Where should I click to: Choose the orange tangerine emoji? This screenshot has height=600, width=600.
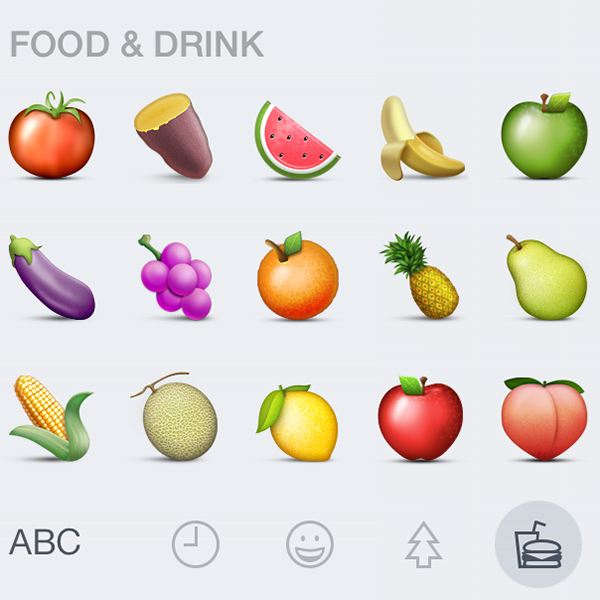[298, 276]
